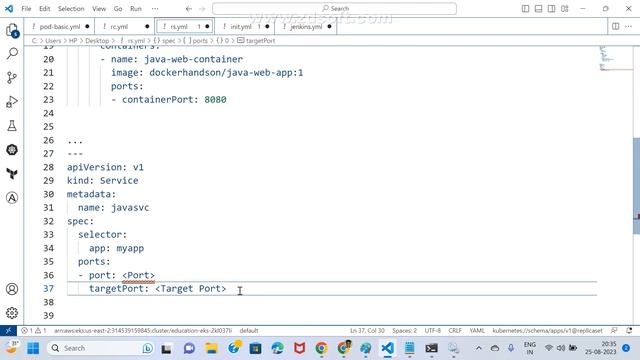Open the Manage settings gear

pyautogui.click(x=12, y=313)
